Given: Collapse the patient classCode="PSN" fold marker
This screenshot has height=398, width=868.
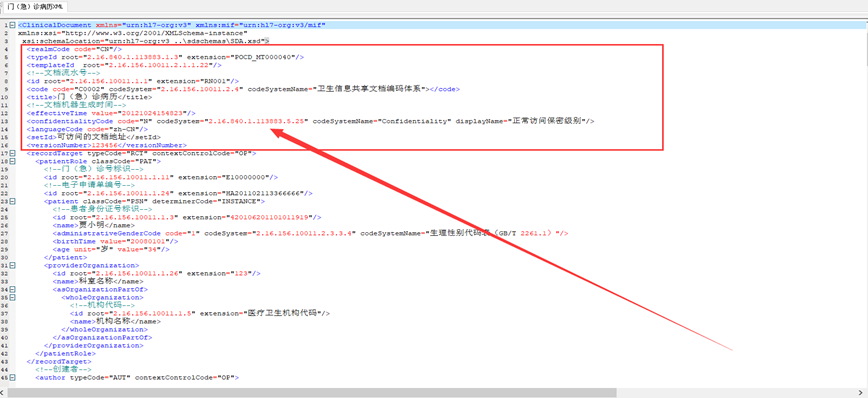Looking at the screenshot, I should [12, 201].
